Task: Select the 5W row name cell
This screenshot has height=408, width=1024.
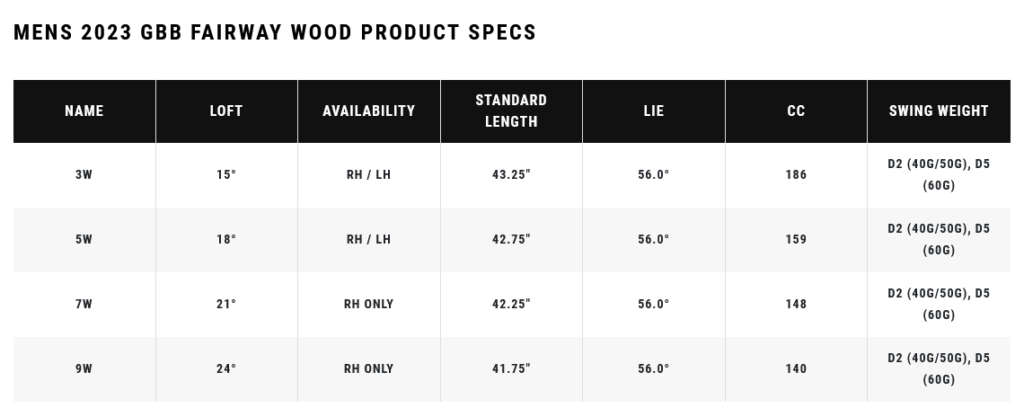Action: pos(84,240)
